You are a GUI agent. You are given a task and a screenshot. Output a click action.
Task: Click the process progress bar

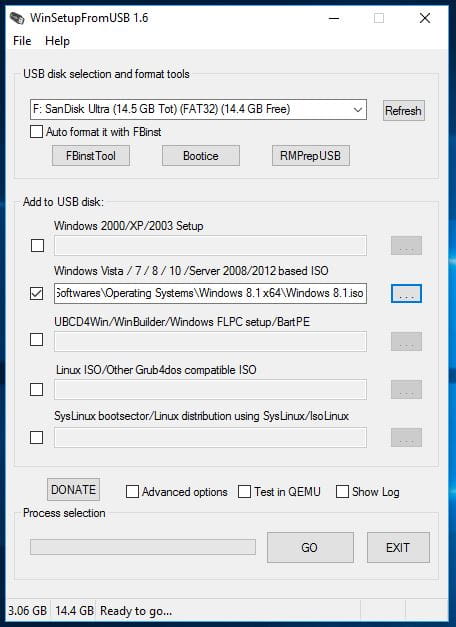pyautogui.click(x=143, y=547)
